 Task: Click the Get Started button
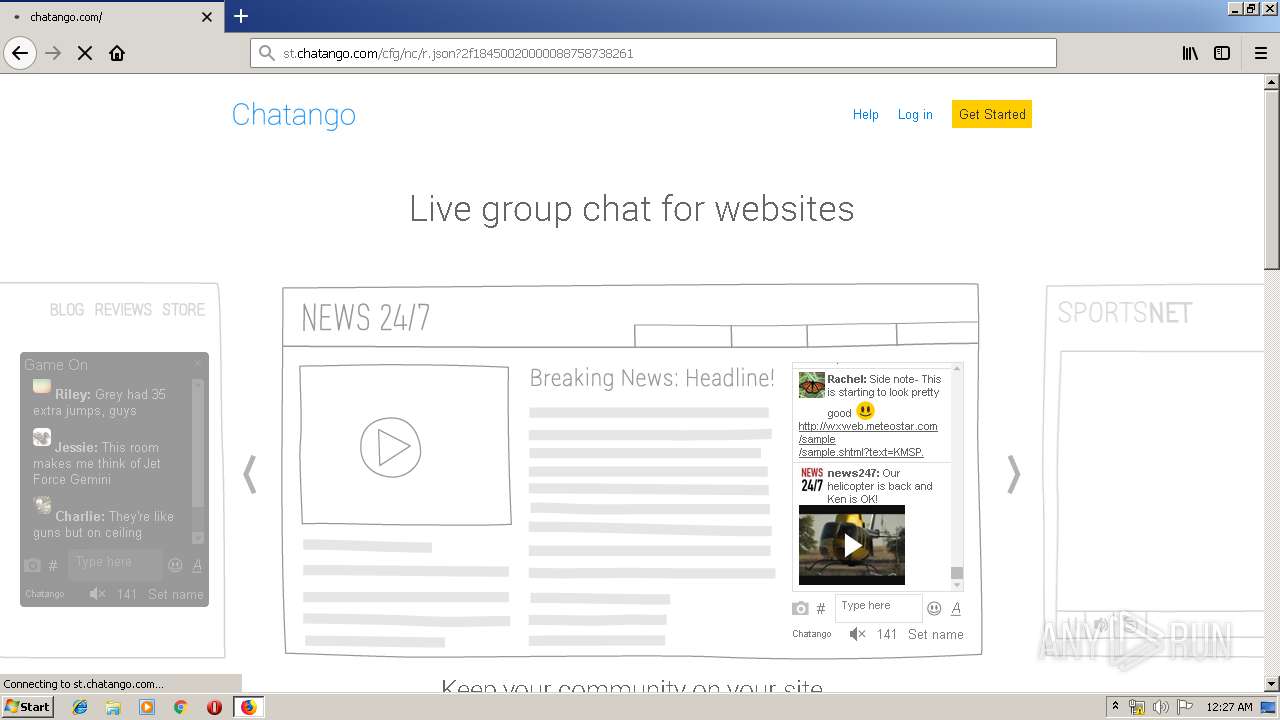pyautogui.click(x=992, y=114)
